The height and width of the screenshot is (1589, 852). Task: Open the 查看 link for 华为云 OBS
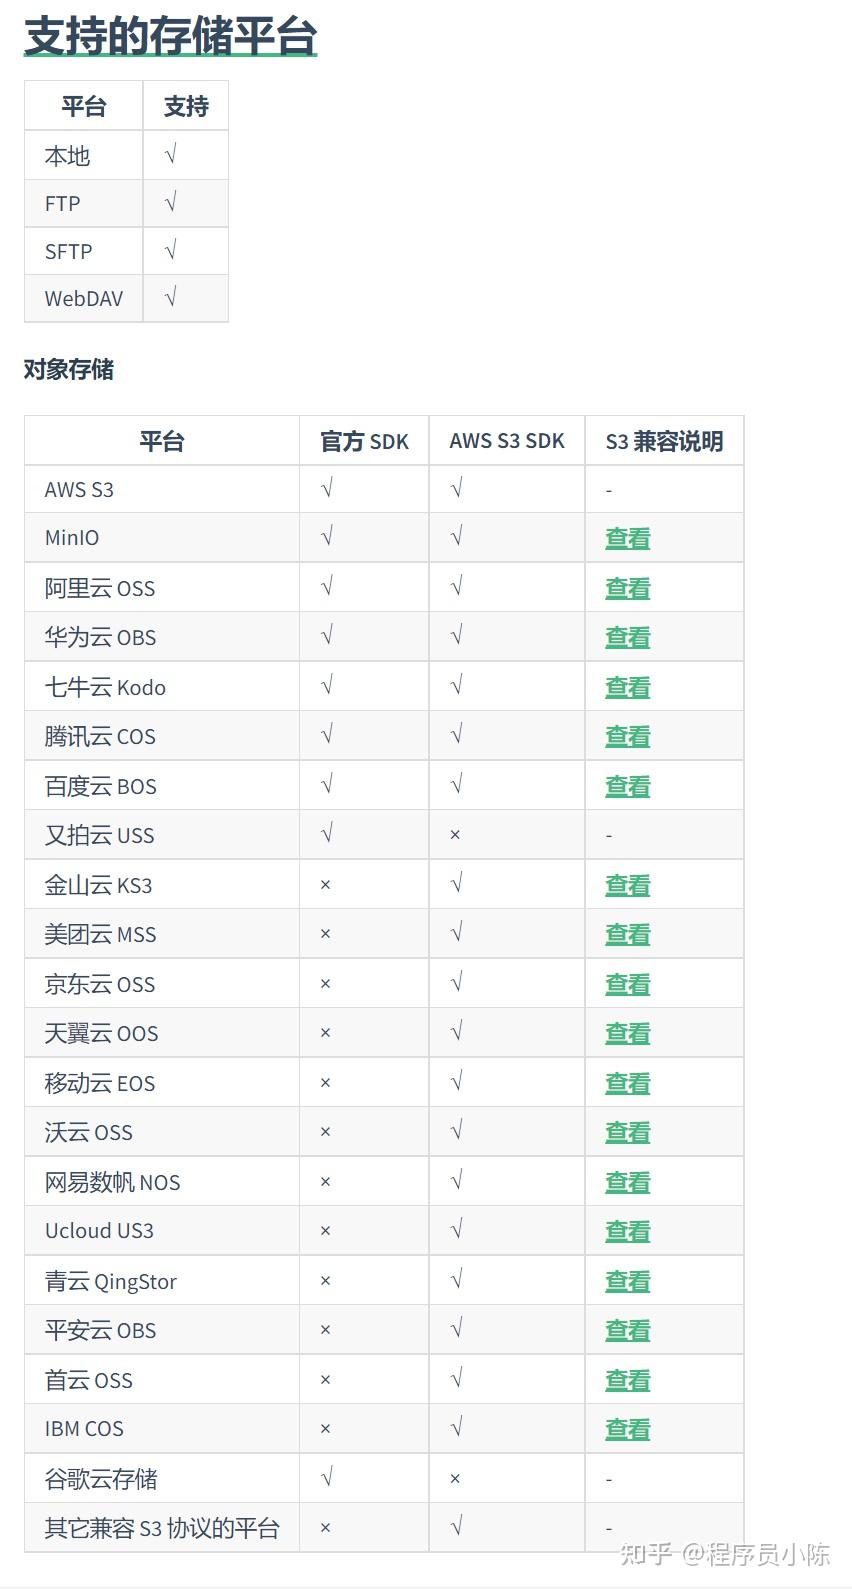(x=628, y=637)
